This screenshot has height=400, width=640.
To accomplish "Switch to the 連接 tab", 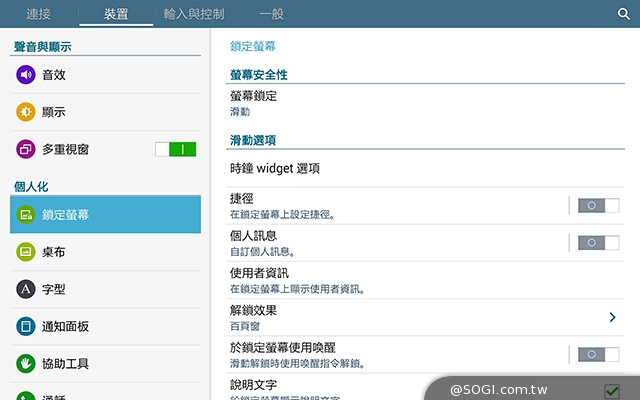I will (39, 14).
